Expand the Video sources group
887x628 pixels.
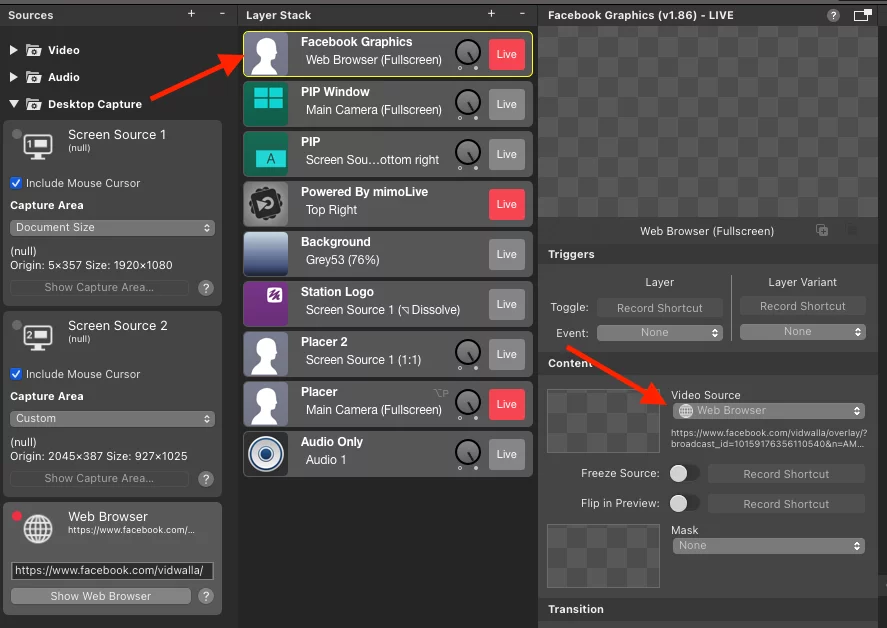coord(14,50)
